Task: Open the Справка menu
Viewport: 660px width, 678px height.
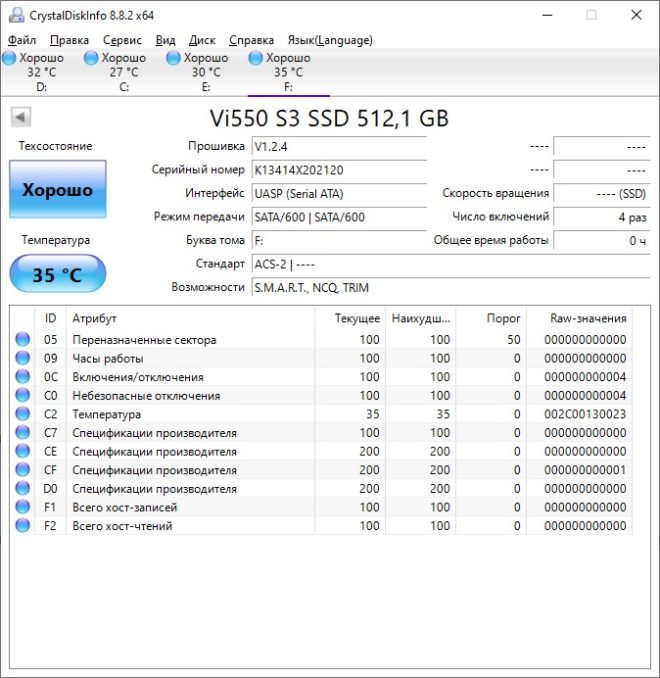Action: (251, 40)
